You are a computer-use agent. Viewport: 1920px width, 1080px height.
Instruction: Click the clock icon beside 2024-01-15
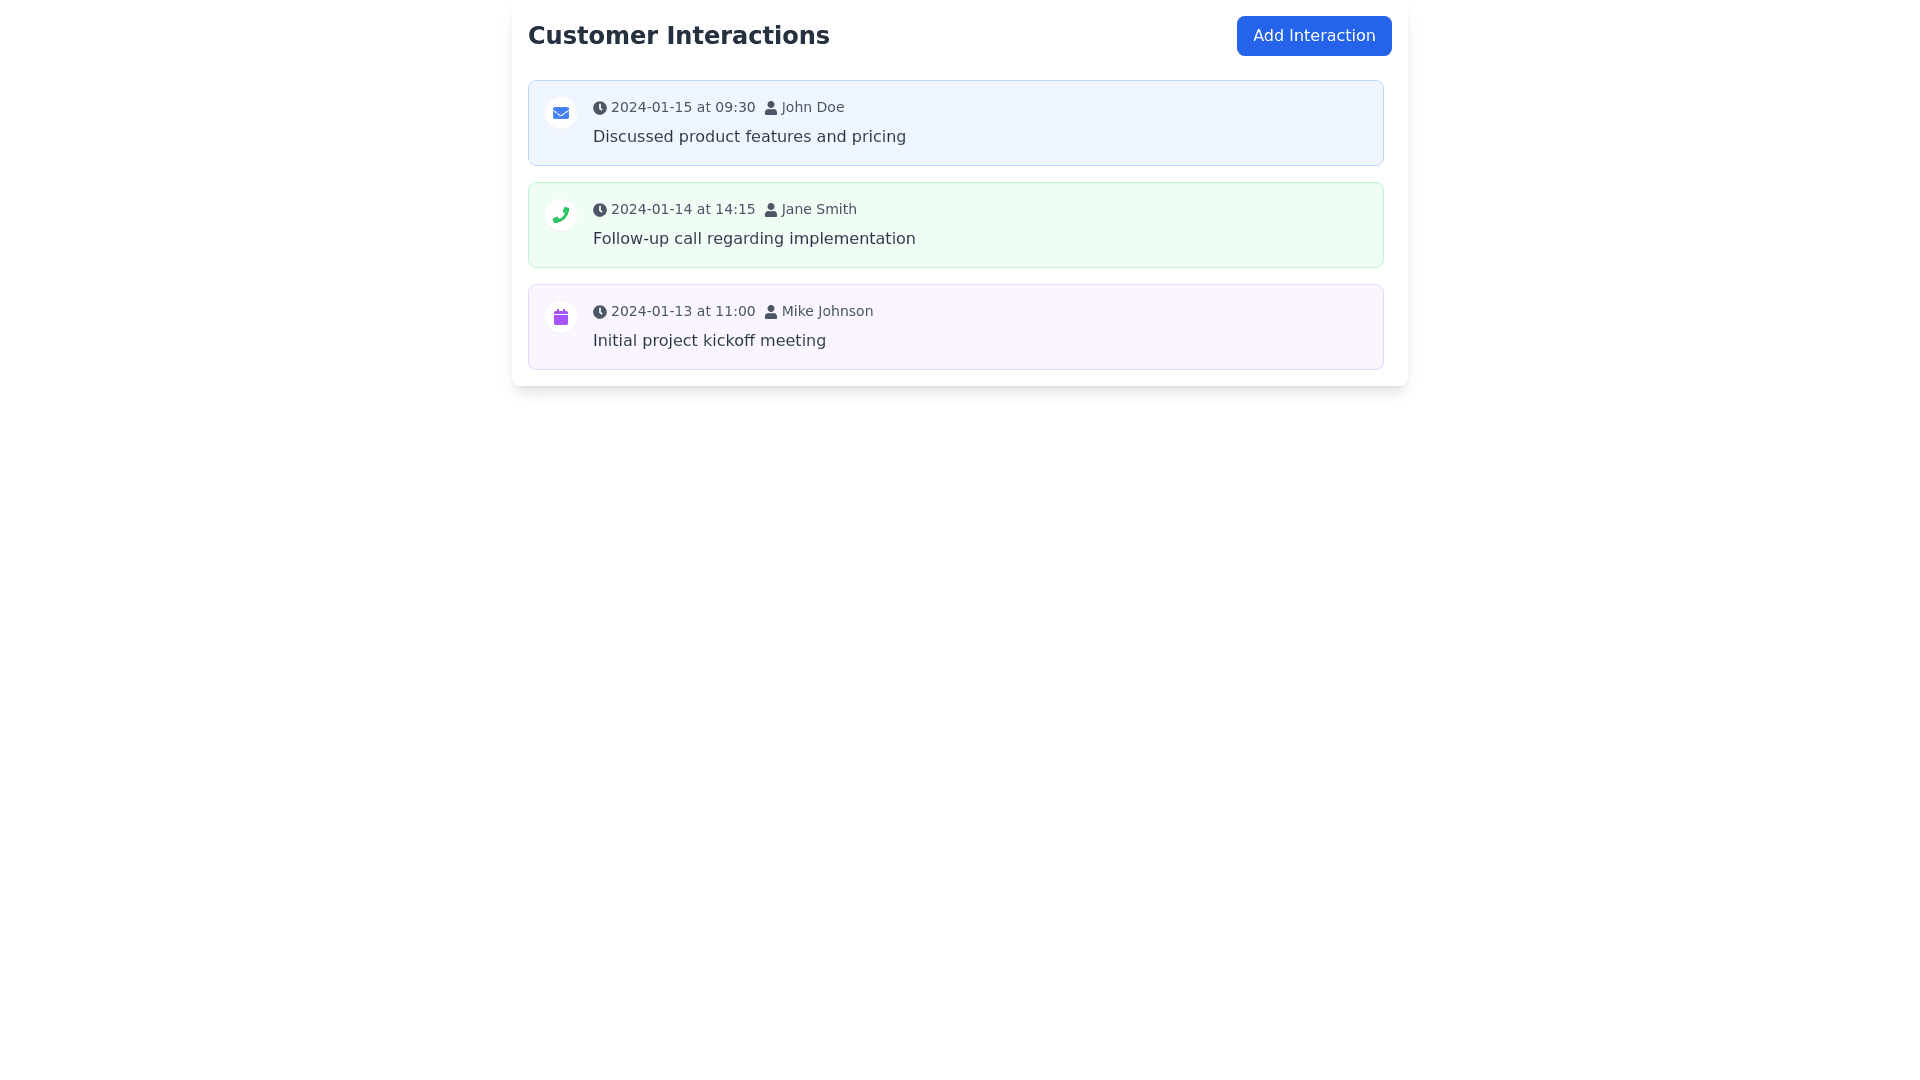pyautogui.click(x=600, y=108)
